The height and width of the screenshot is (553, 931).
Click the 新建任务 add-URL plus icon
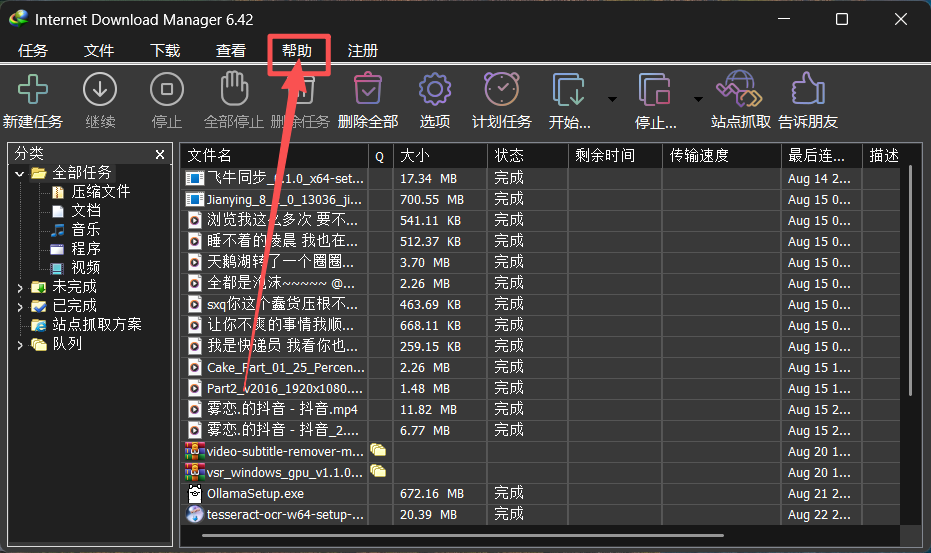tap(33, 89)
